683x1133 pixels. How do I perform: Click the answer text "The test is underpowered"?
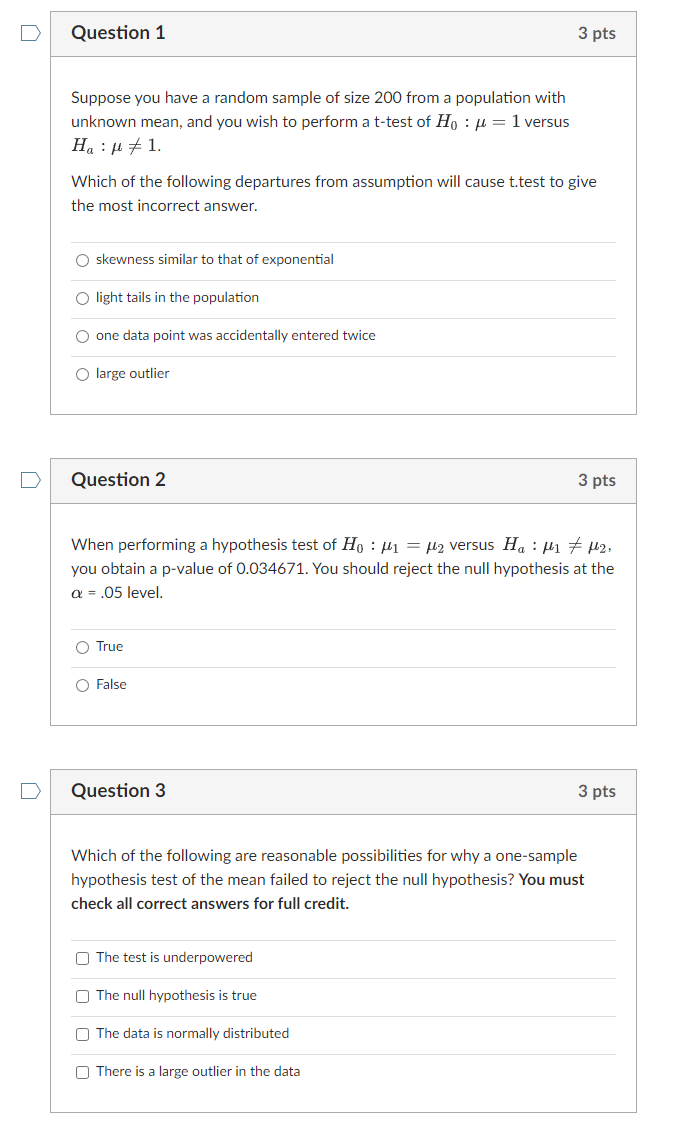[x=167, y=958]
